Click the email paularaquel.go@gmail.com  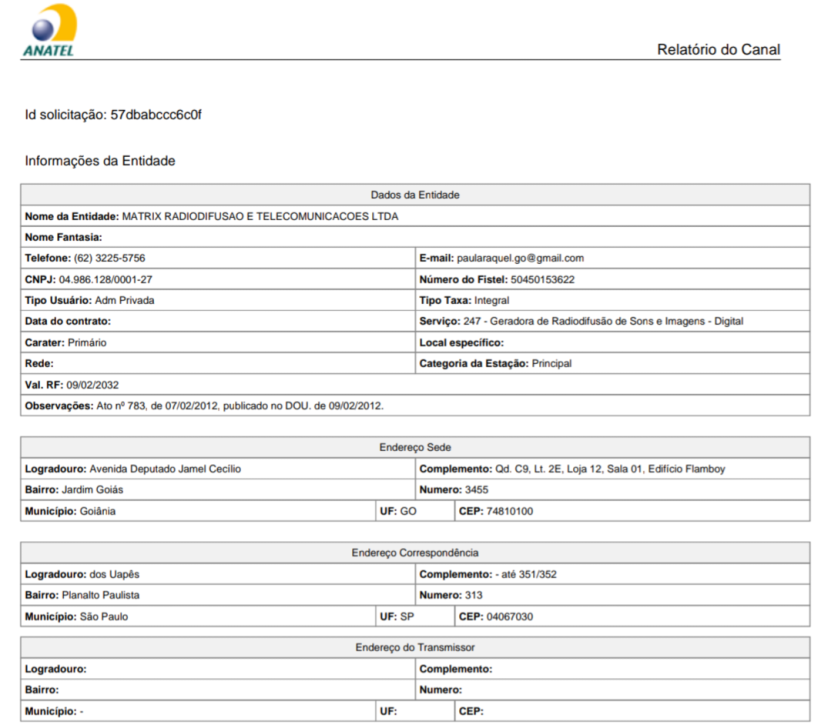520,258
